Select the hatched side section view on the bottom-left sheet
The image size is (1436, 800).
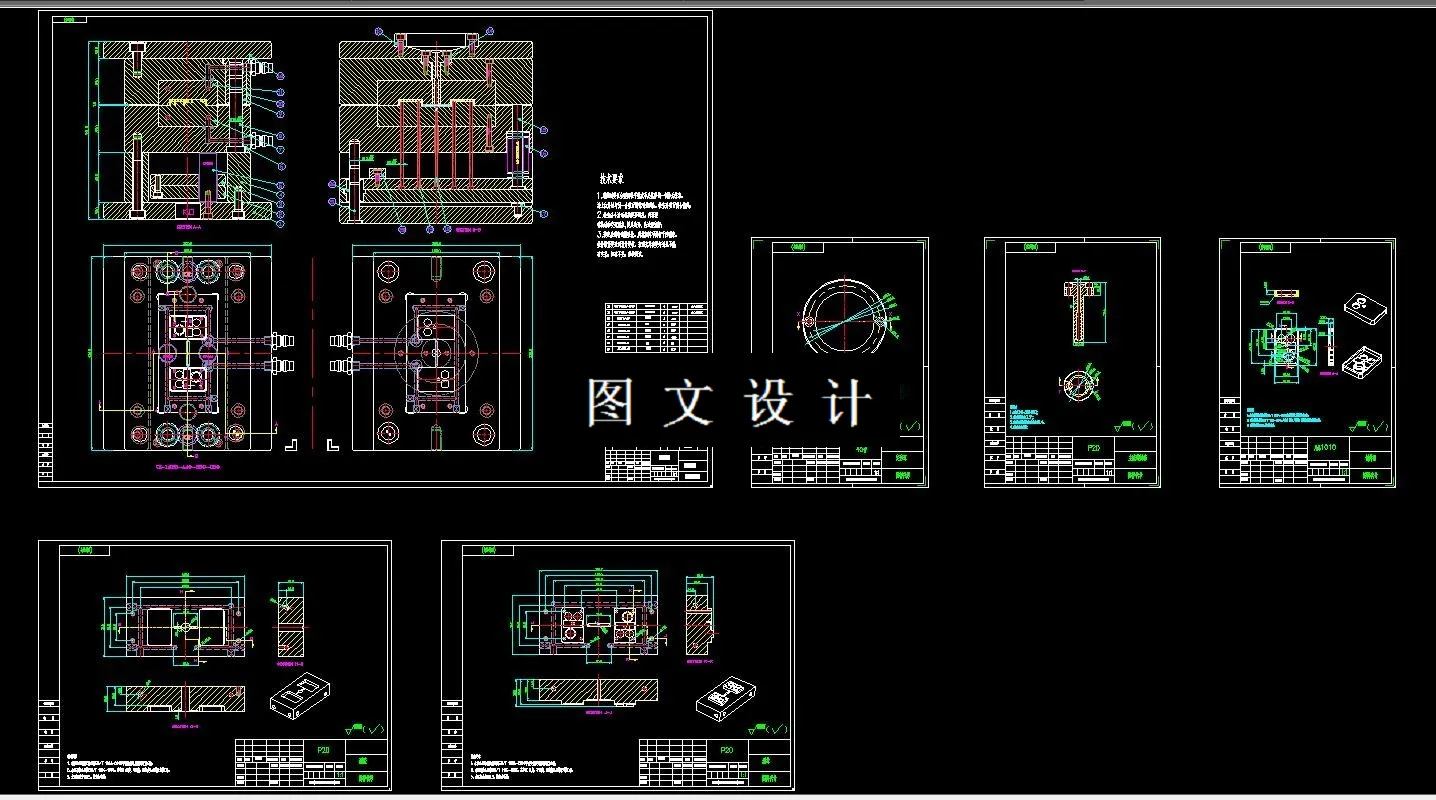tap(185, 698)
